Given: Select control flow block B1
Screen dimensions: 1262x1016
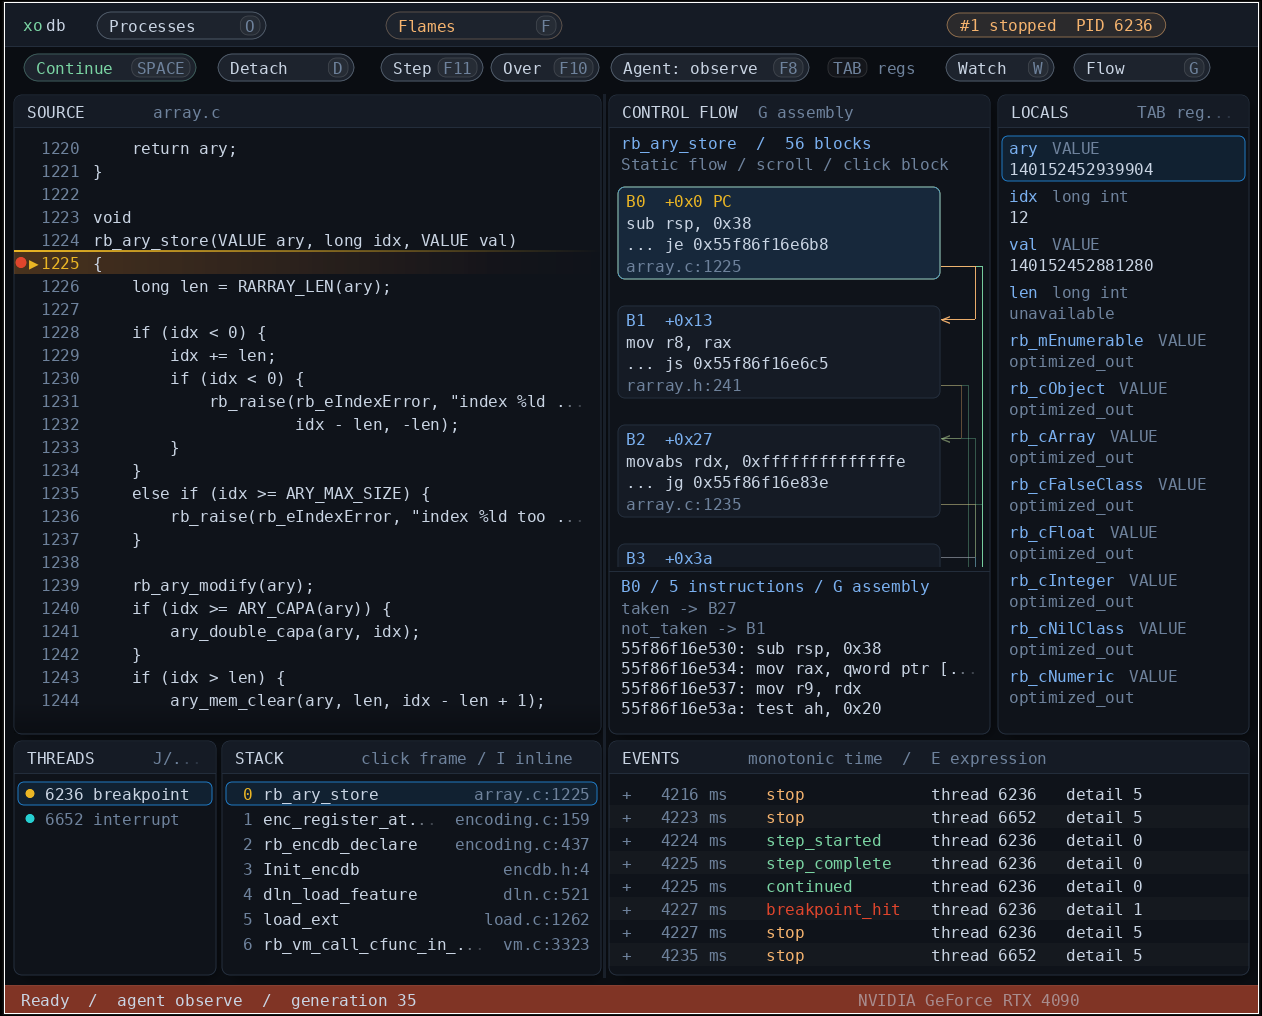Looking at the screenshot, I should point(779,352).
